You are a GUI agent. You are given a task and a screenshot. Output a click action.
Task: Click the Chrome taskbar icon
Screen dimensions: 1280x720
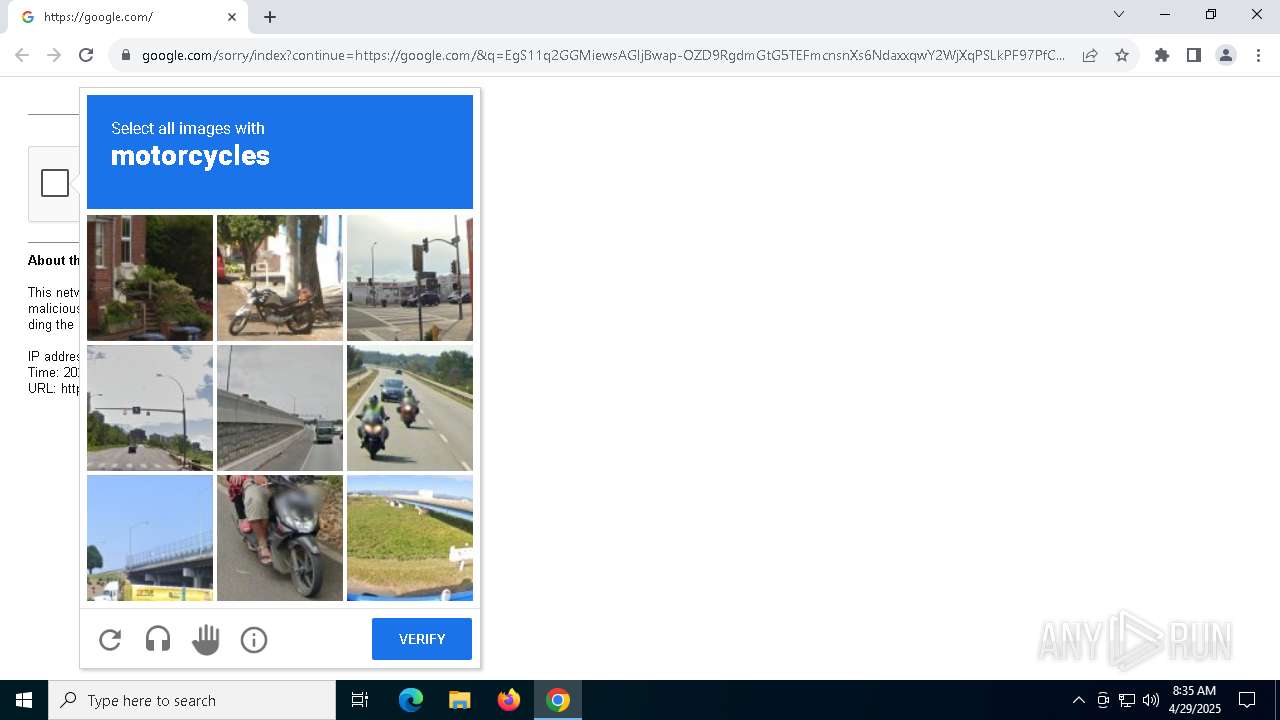click(x=558, y=700)
